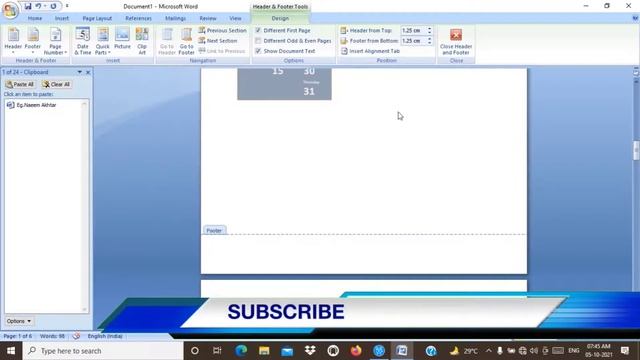The height and width of the screenshot is (360, 640).
Task: Redo the last action
Action: (x=53, y=6)
